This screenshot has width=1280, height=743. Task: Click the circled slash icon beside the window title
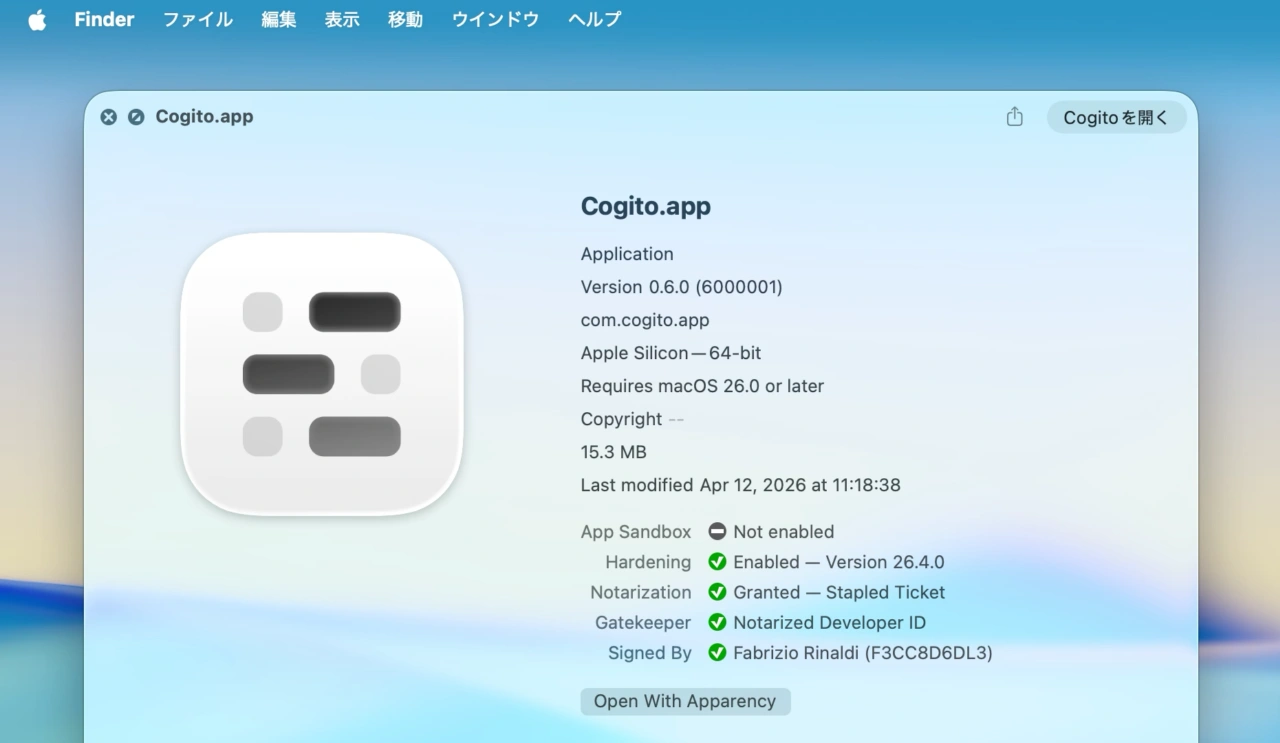136,117
